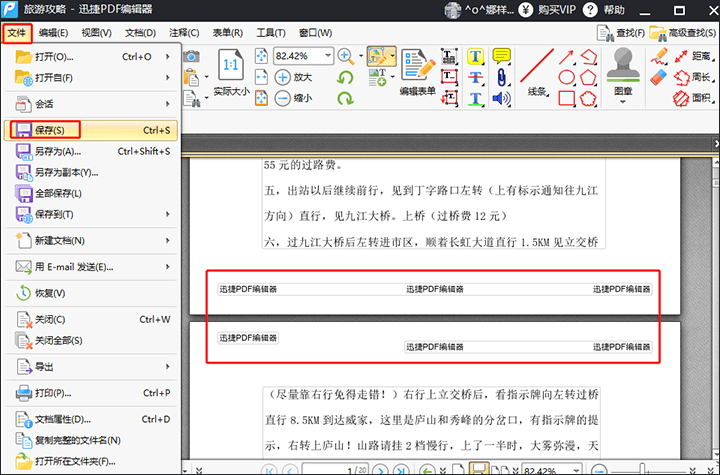Click the 高级查找(S) advanced search button
The image size is (720, 475).
[x=683, y=33]
